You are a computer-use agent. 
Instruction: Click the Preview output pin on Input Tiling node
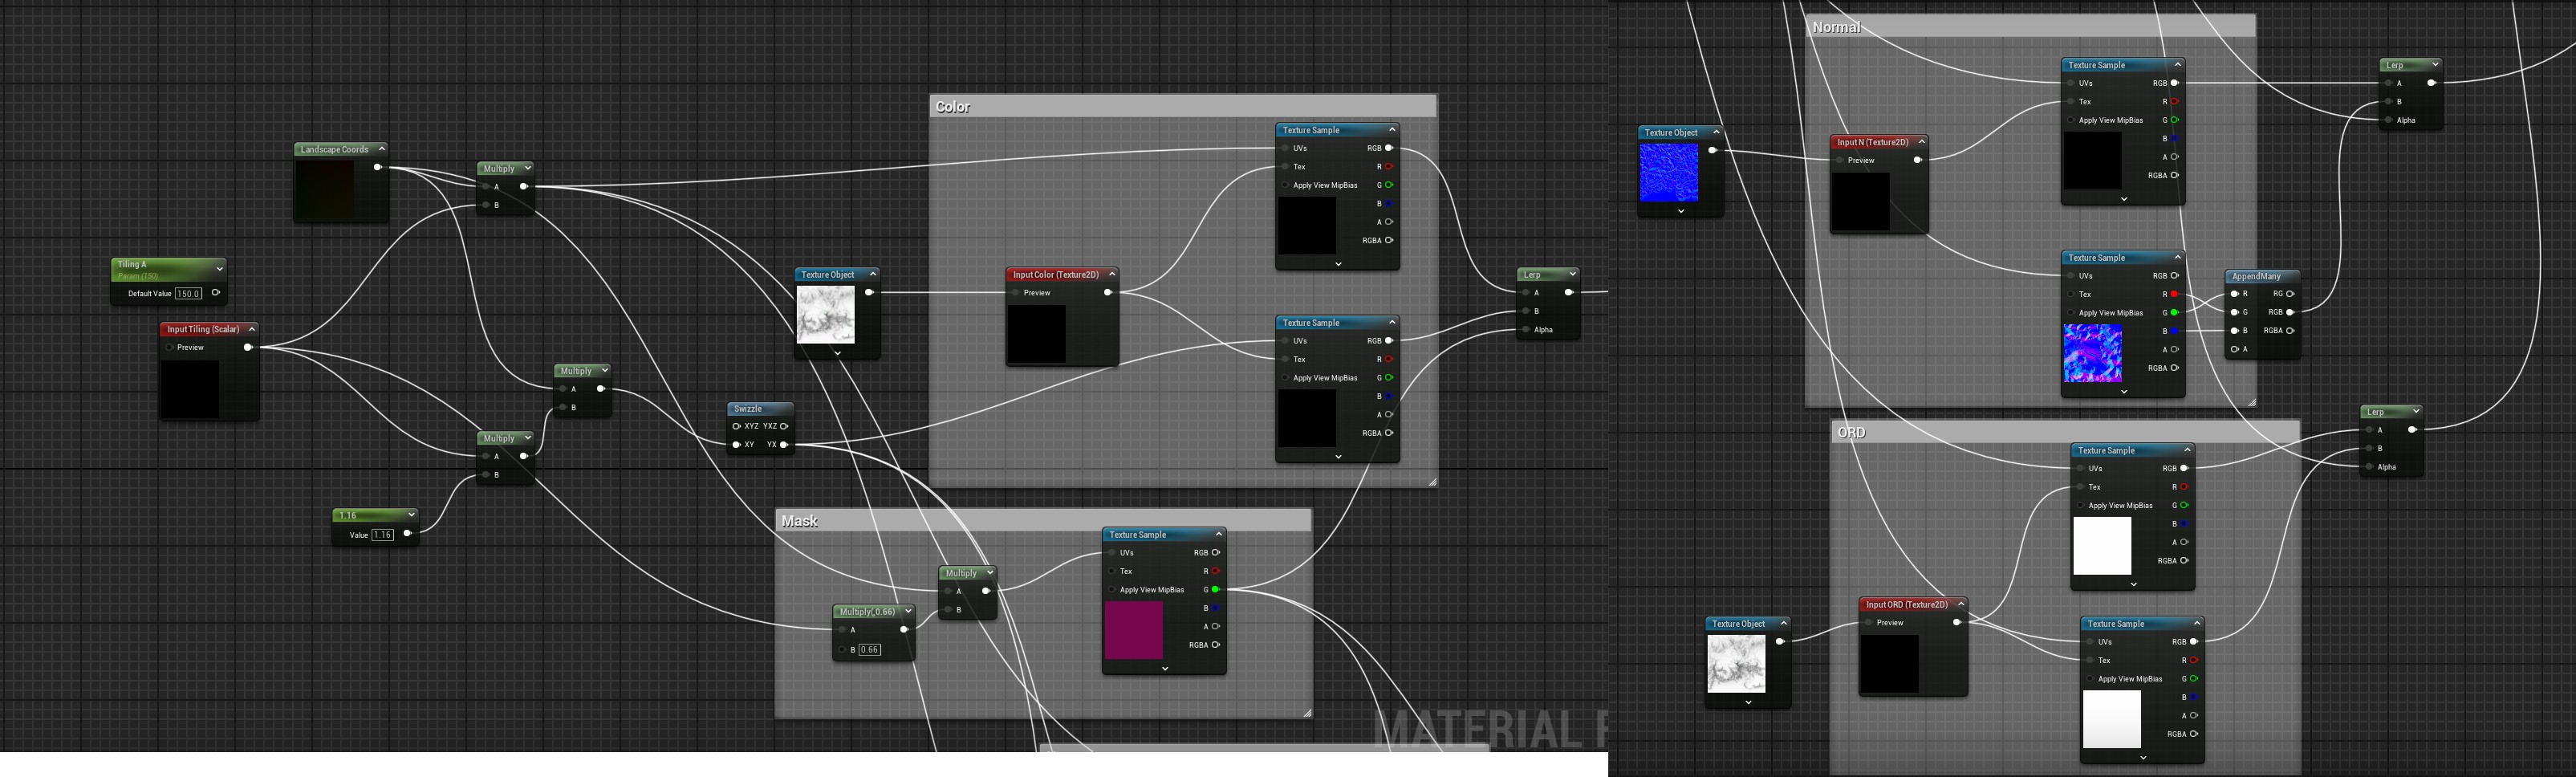pyautogui.click(x=248, y=347)
